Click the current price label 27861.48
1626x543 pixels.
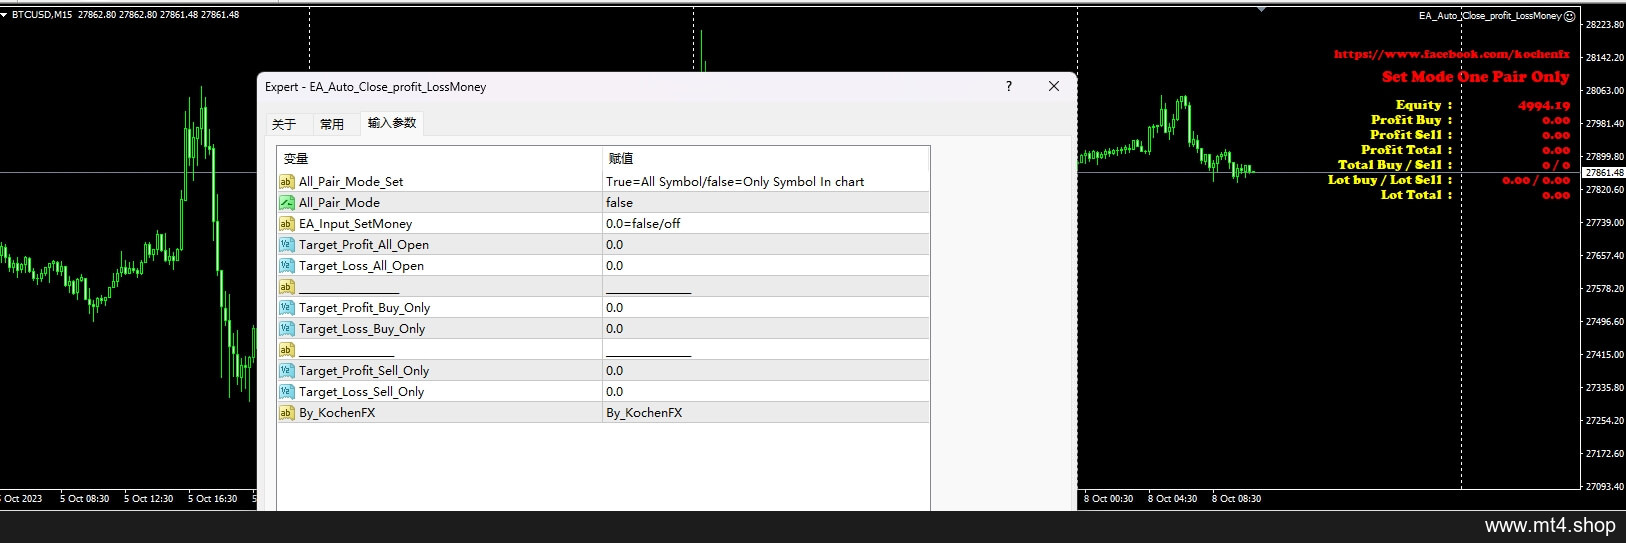click(1604, 173)
